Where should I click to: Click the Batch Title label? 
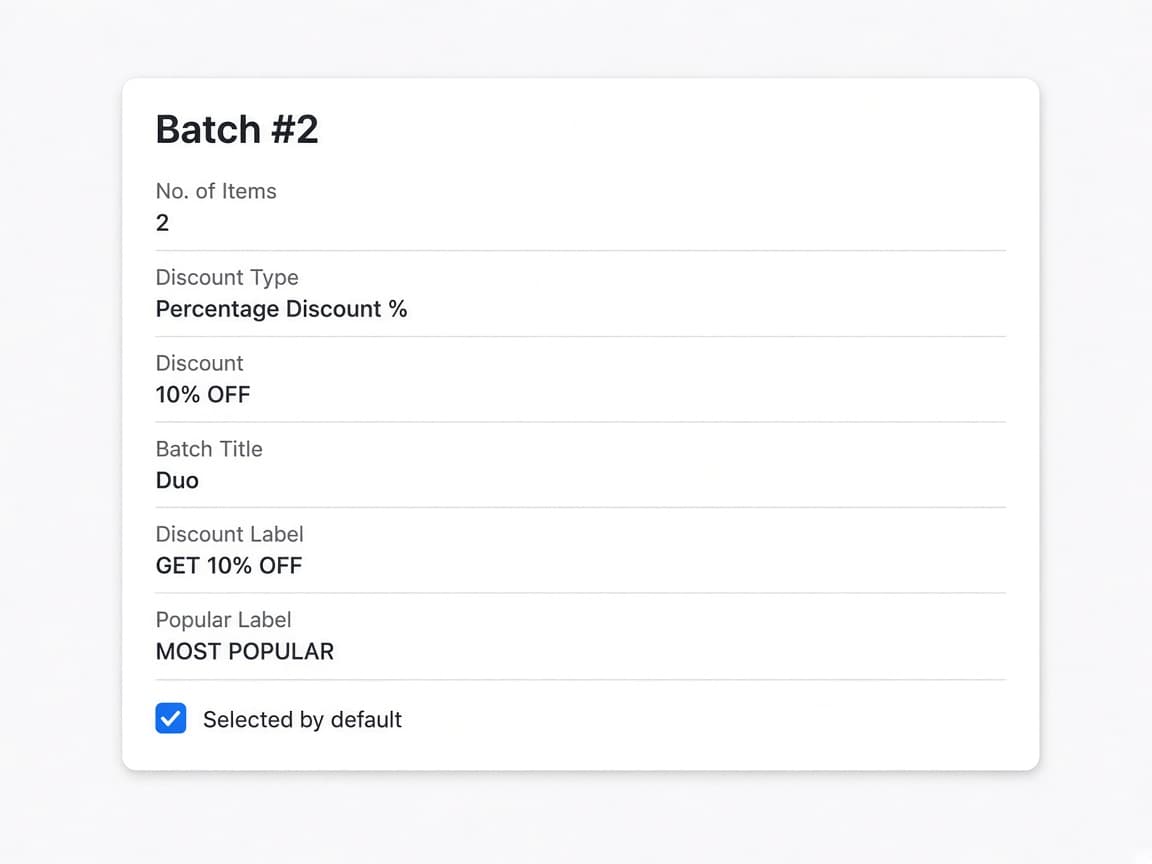[x=209, y=449]
